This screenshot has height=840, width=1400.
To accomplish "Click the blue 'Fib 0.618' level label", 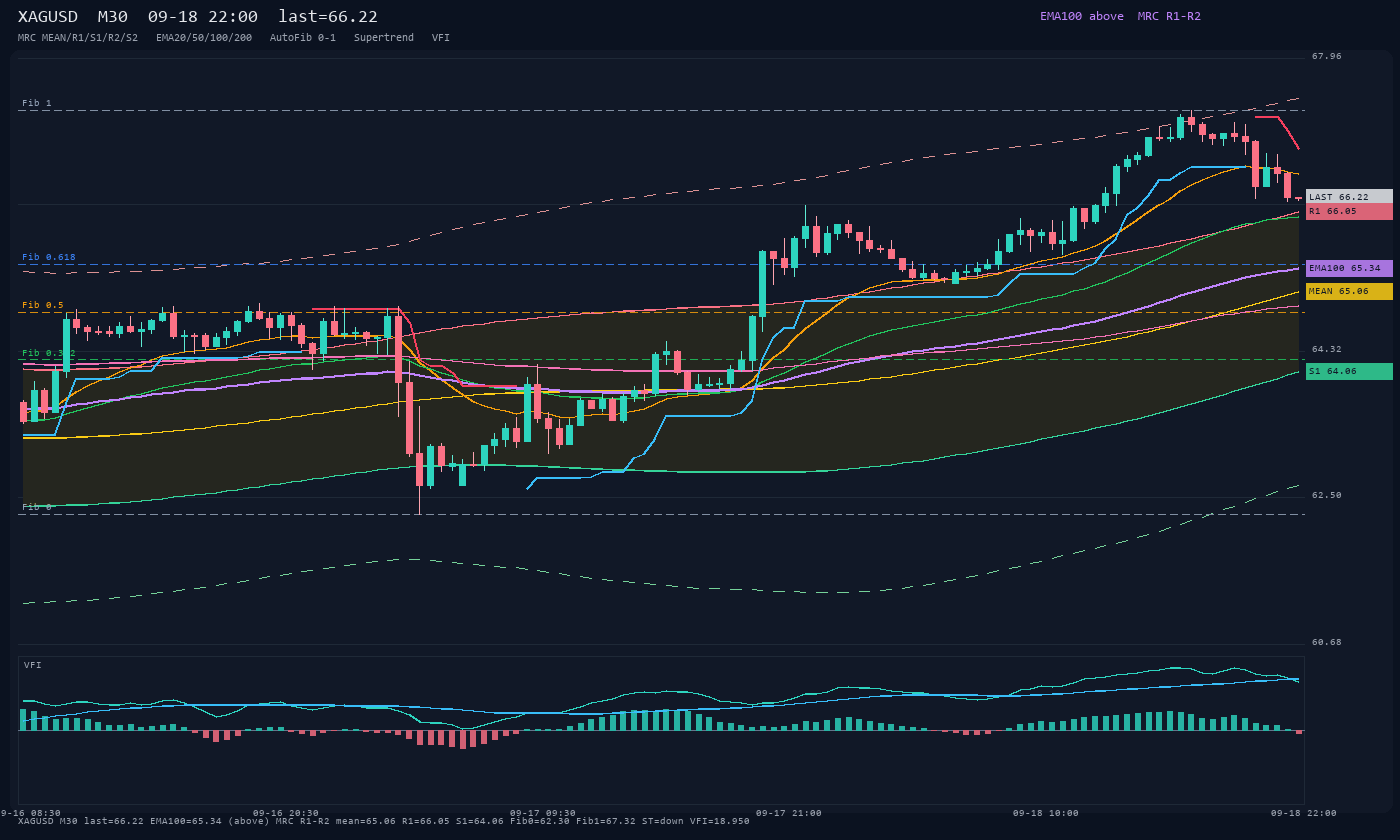I will tap(49, 257).
